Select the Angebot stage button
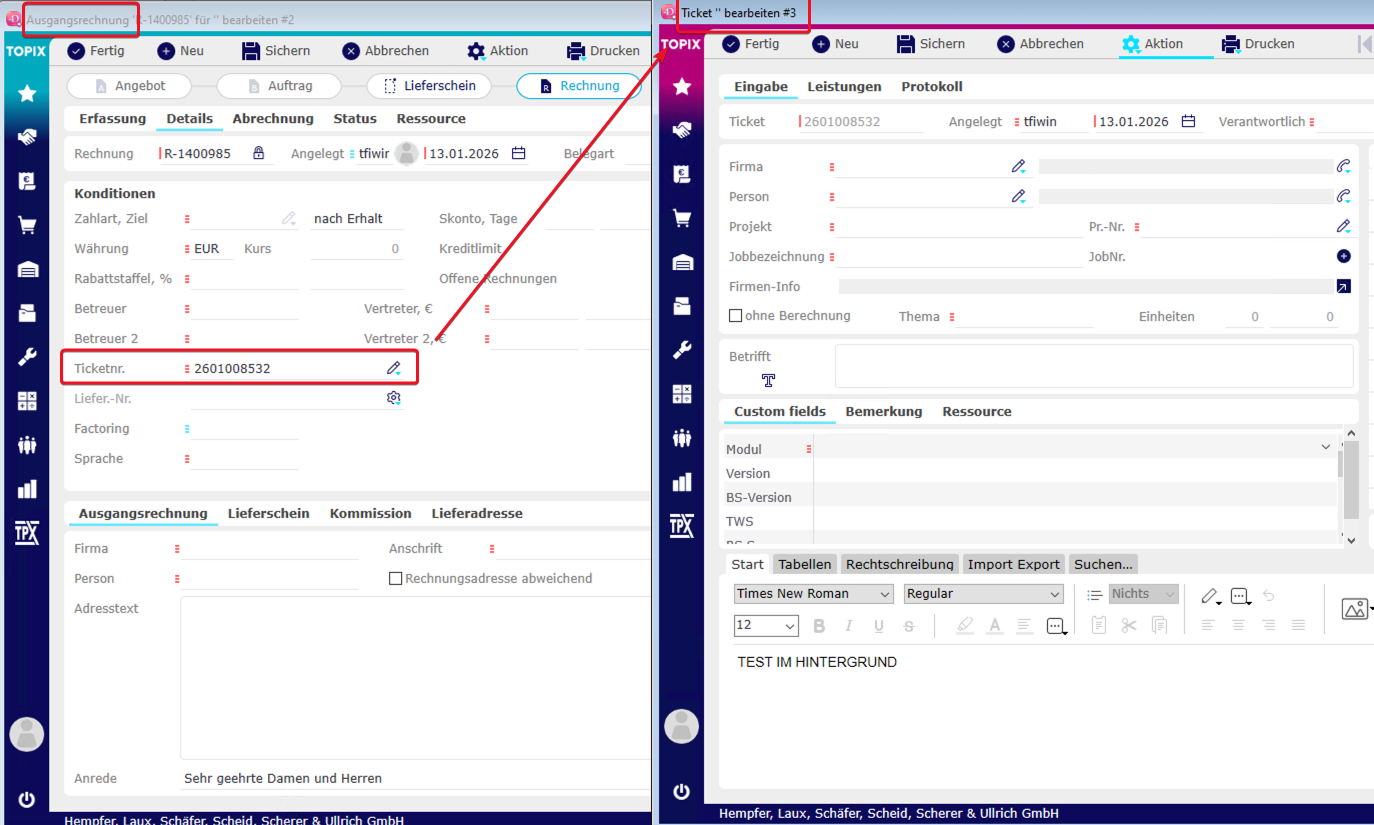 click(x=130, y=86)
